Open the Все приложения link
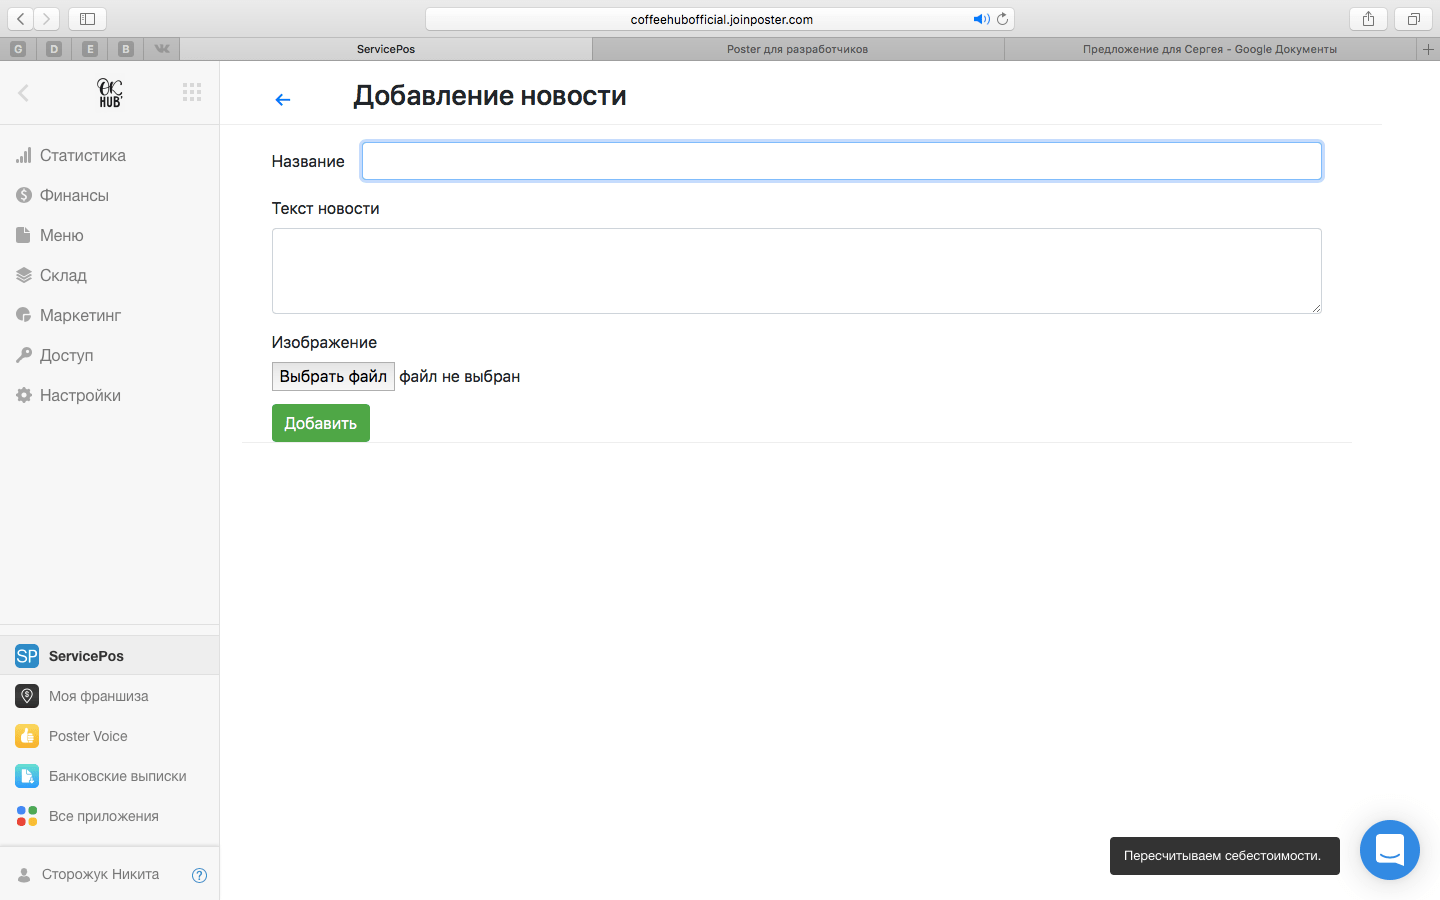The width and height of the screenshot is (1440, 900). (103, 816)
